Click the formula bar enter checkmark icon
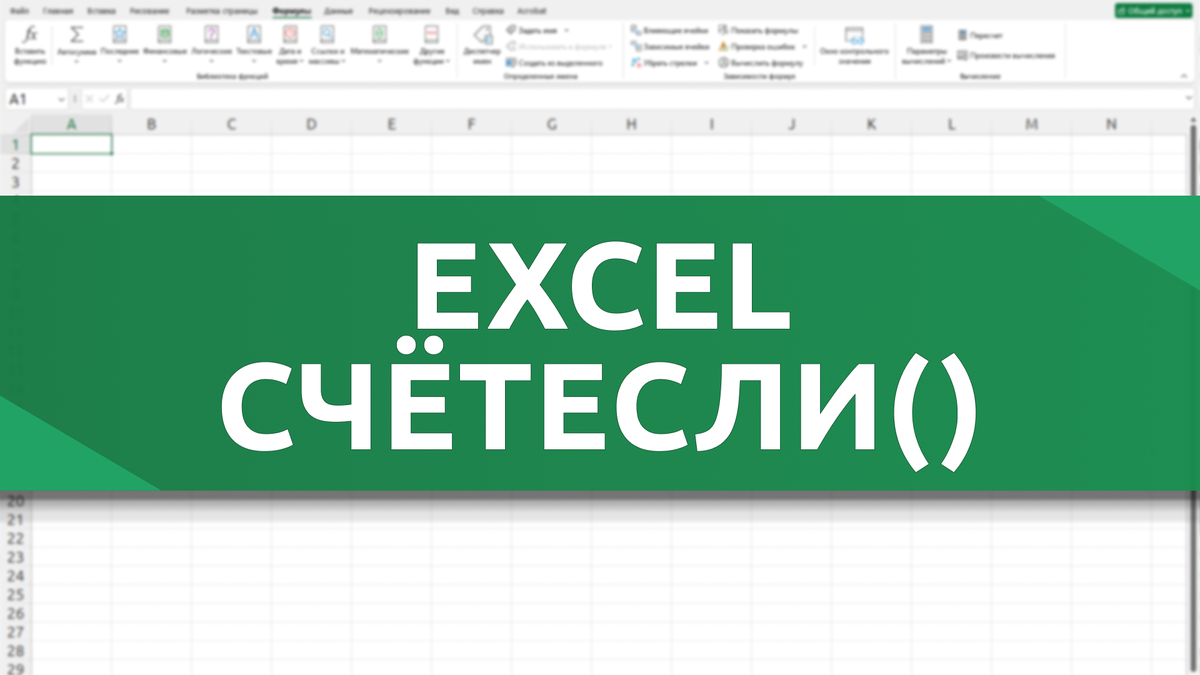Image resolution: width=1200 pixels, height=675 pixels. coord(104,99)
